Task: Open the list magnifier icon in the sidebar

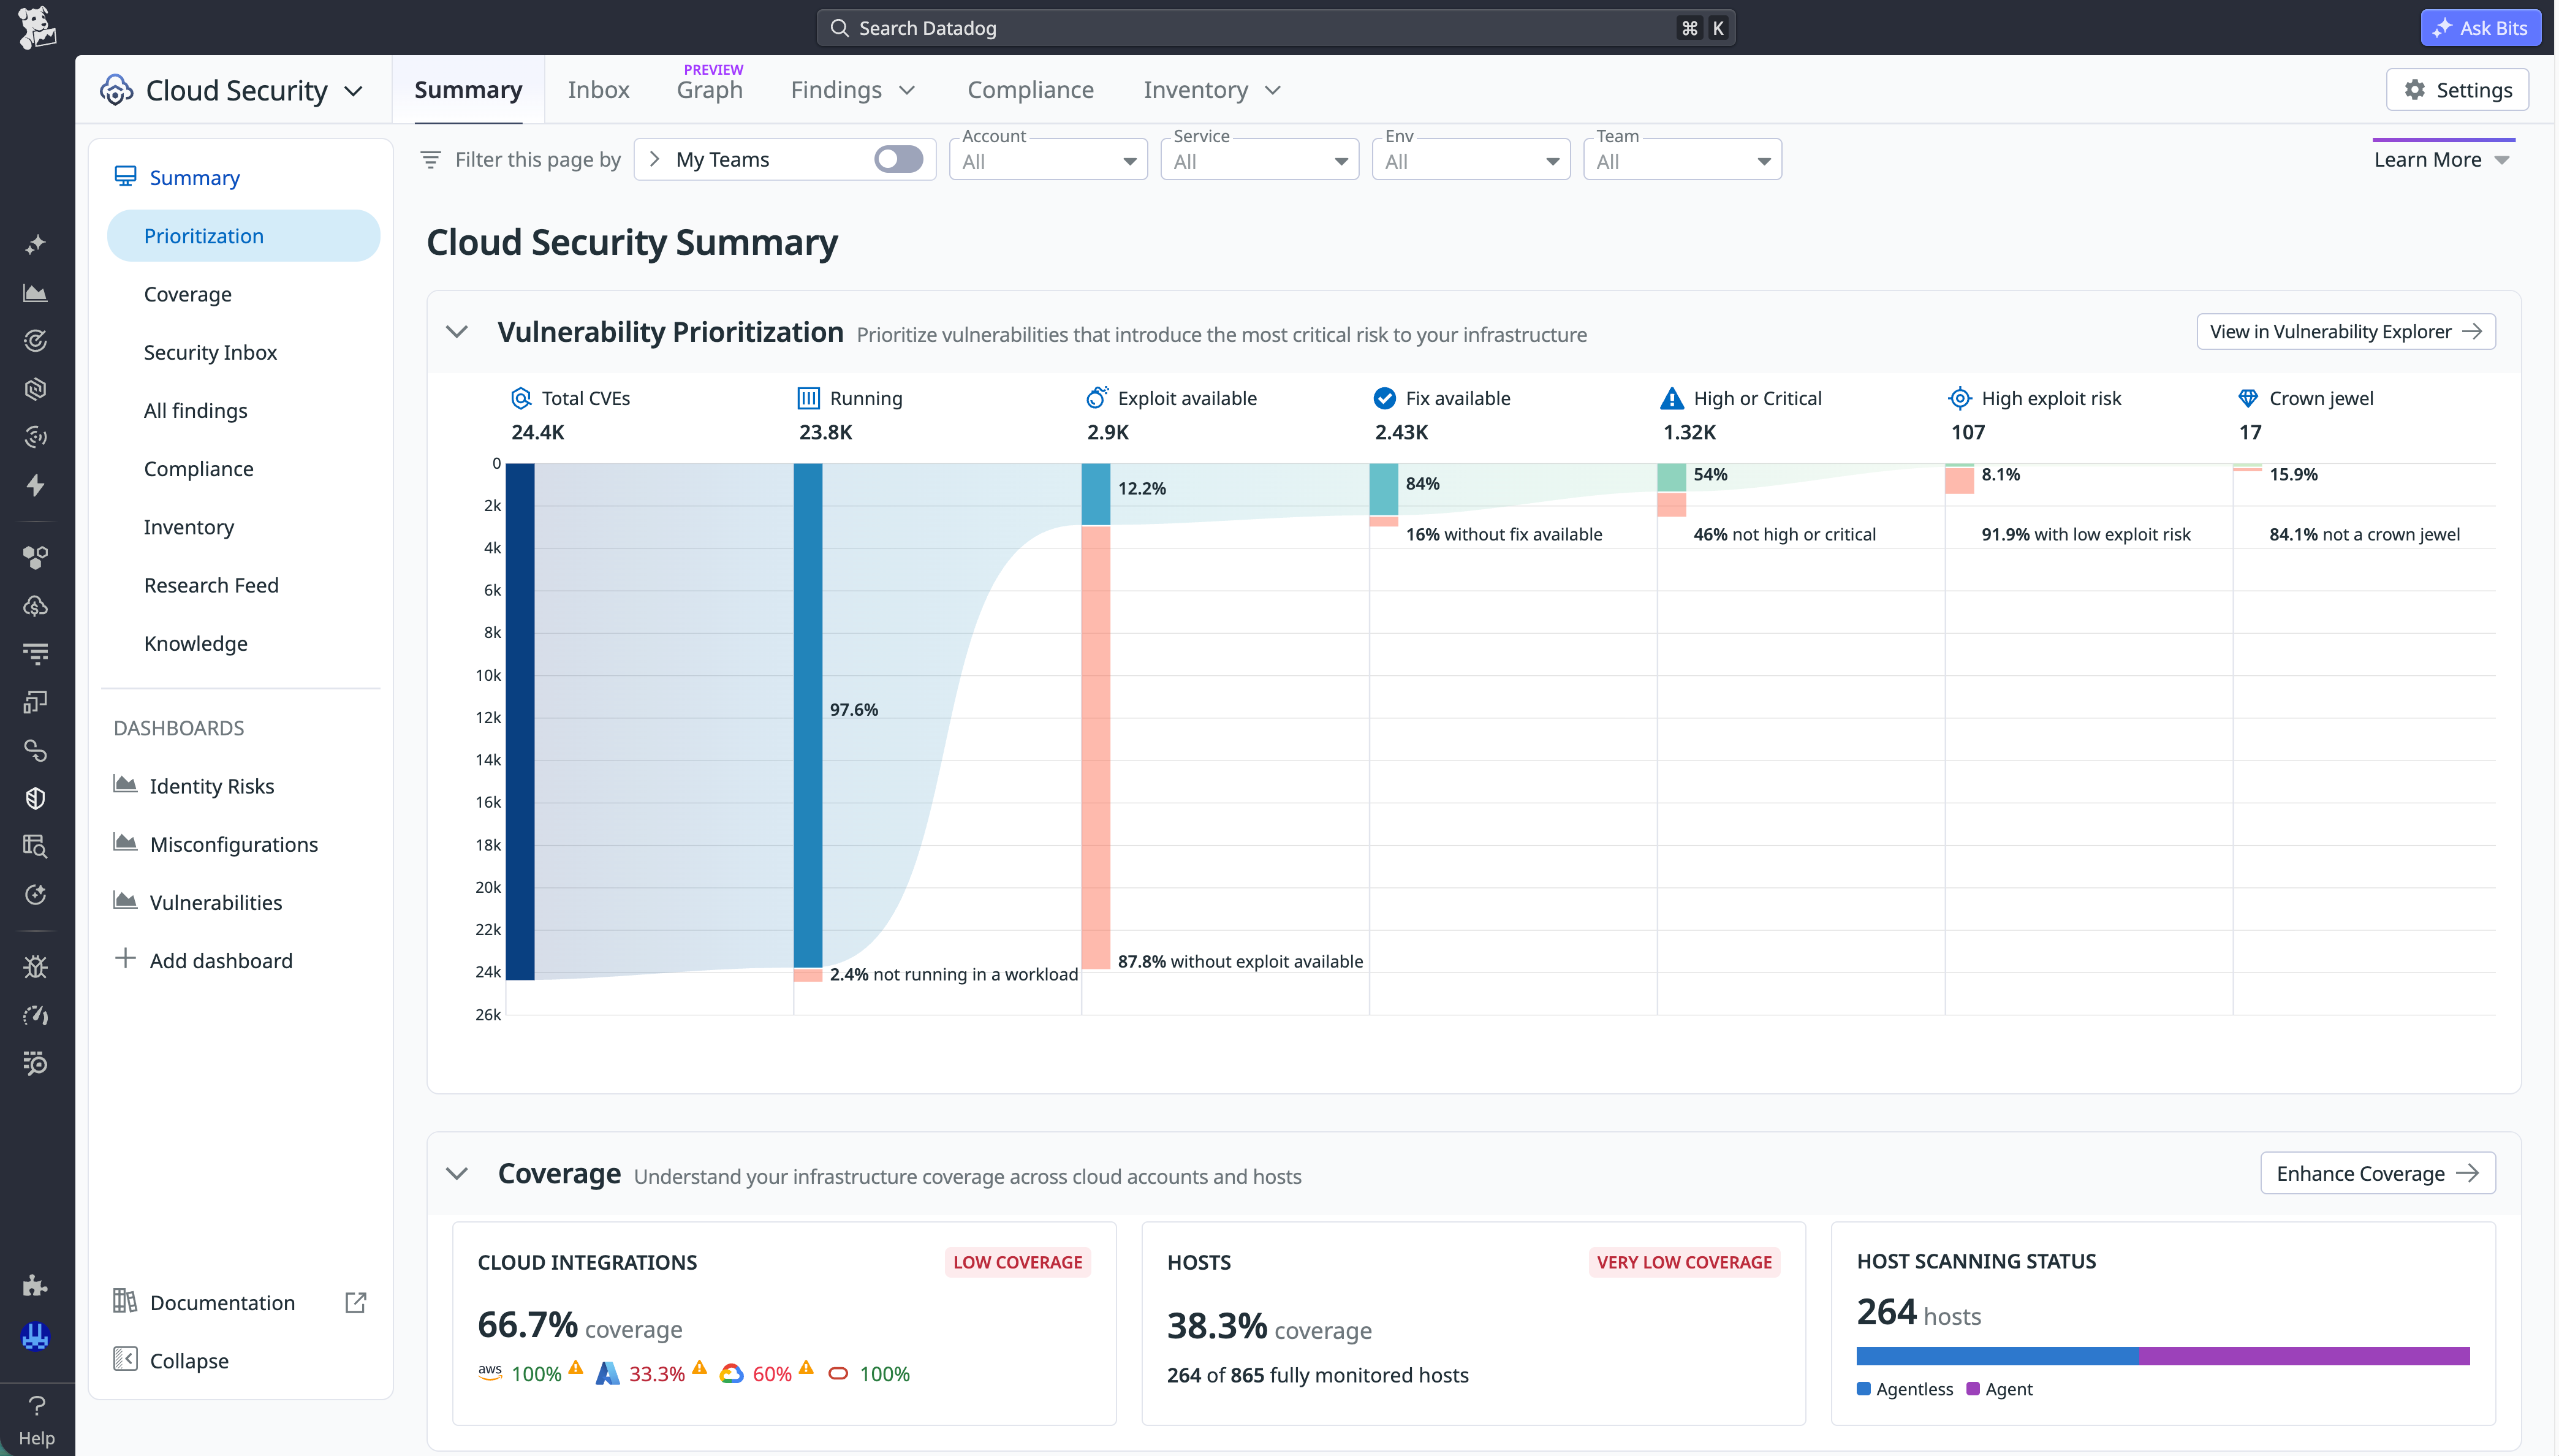Action: [x=36, y=1063]
